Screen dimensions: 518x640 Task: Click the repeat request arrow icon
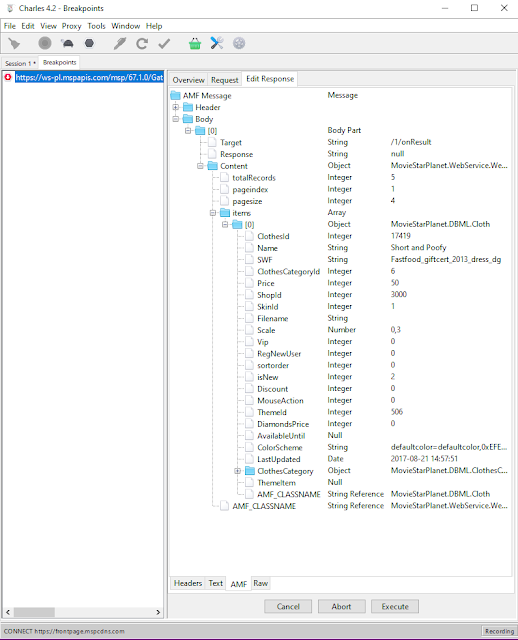[x=142, y=43]
